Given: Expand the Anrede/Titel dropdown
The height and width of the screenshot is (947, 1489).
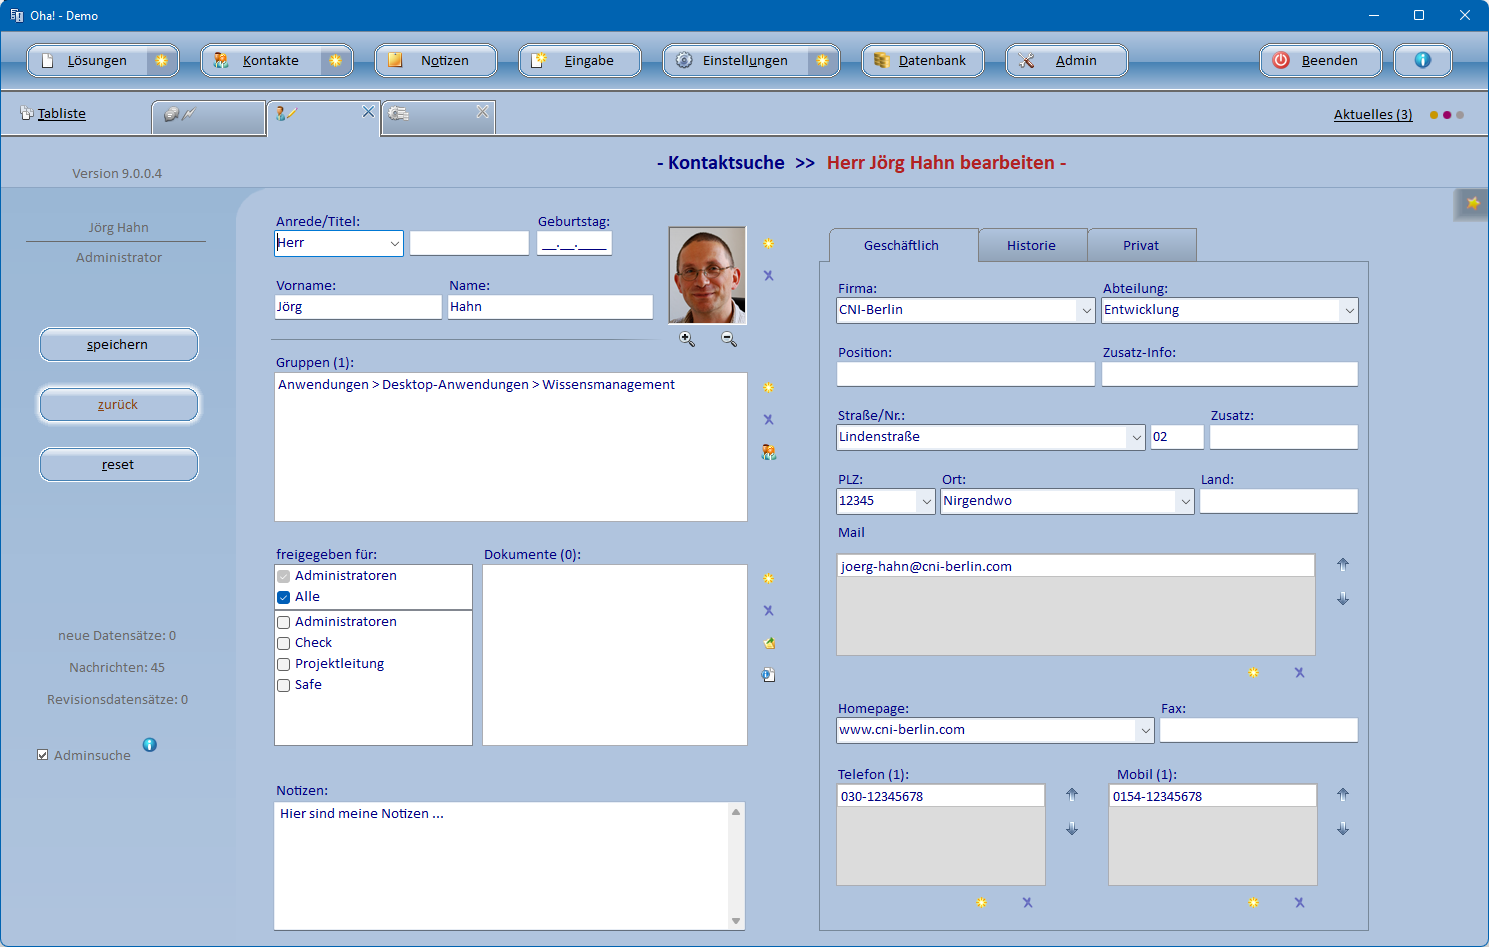Looking at the screenshot, I should pyautogui.click(x=394, y=243).
